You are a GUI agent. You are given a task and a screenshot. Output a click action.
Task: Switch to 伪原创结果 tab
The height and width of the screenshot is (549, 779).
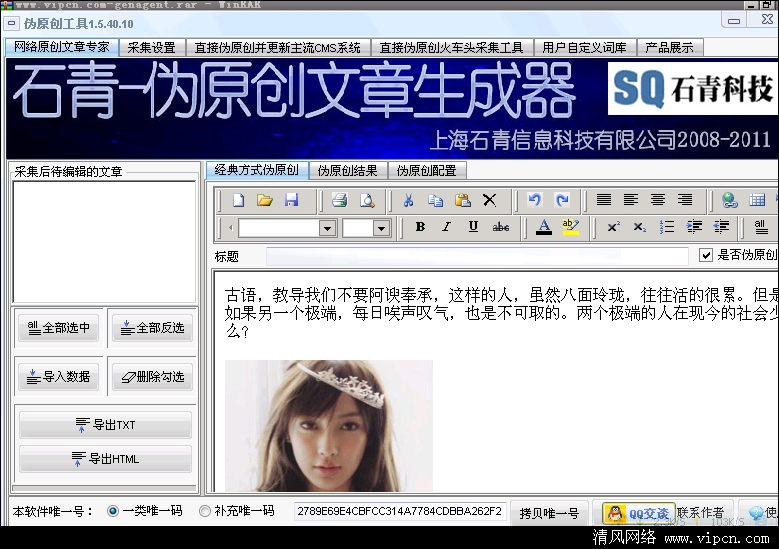pyautogui.click(x=347, y=171)
